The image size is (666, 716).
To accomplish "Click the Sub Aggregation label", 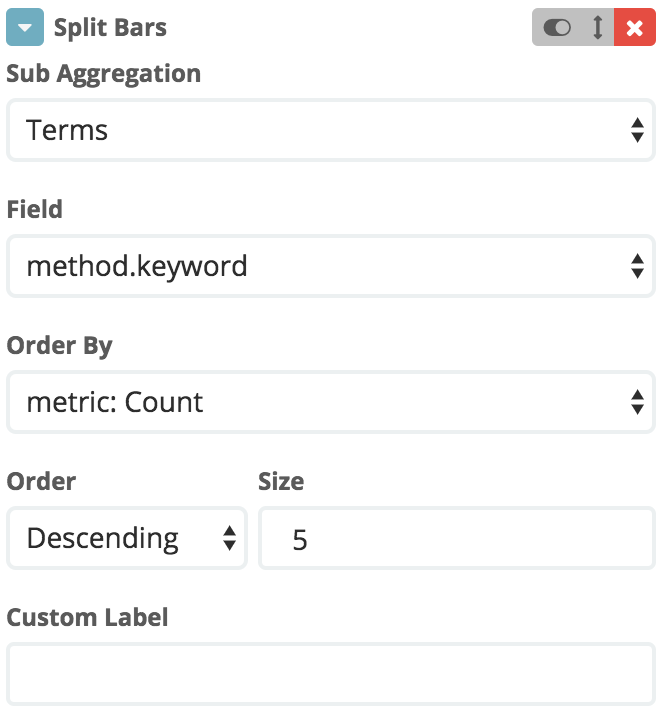I will 104,74.
